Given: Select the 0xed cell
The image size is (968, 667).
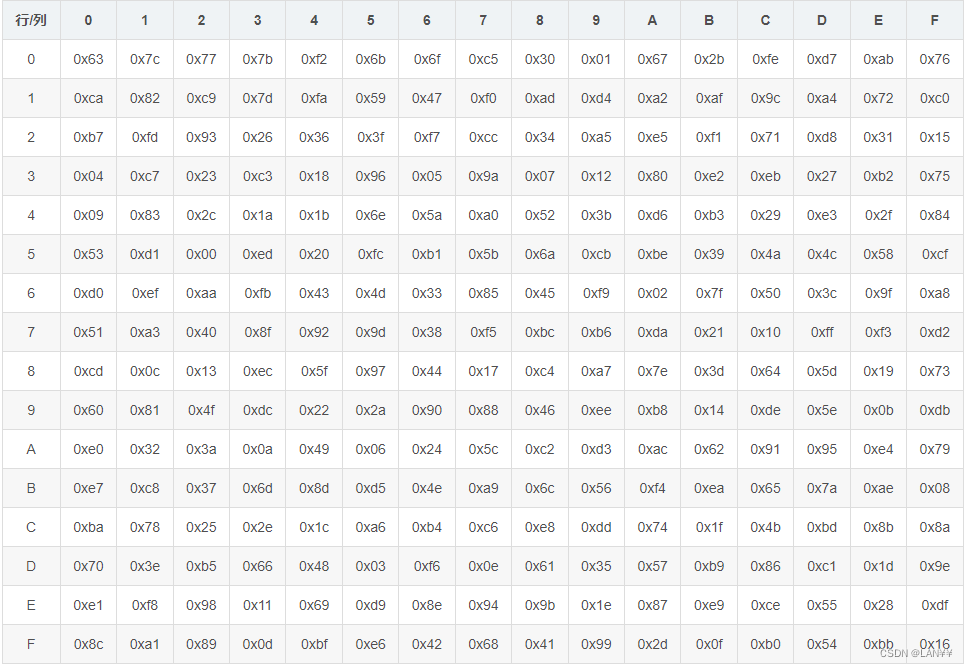Looking at the screenshot, I should click(257, 254).
